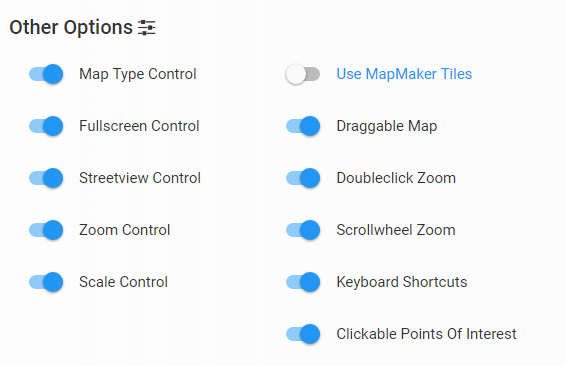Turn off the Doubleclick Zoom toggle

[x=303, y=178]
